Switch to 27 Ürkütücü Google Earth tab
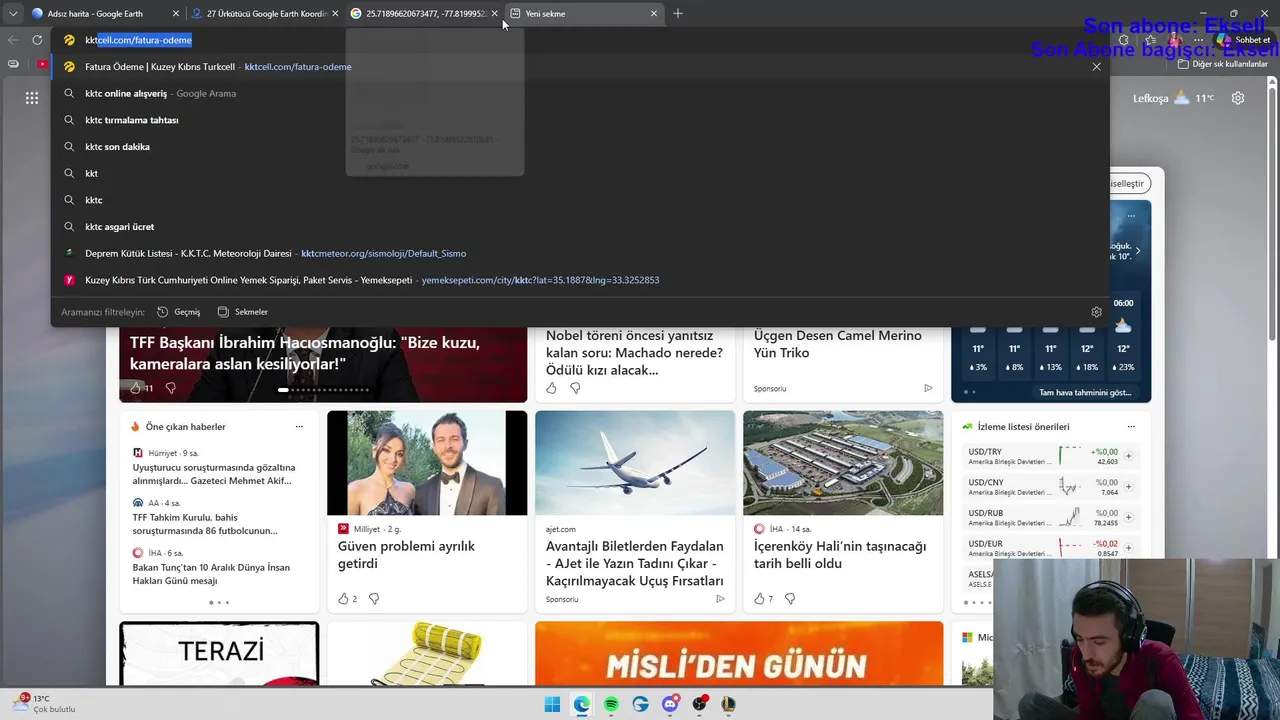1280x720 pixels. [x=265, y=14]
